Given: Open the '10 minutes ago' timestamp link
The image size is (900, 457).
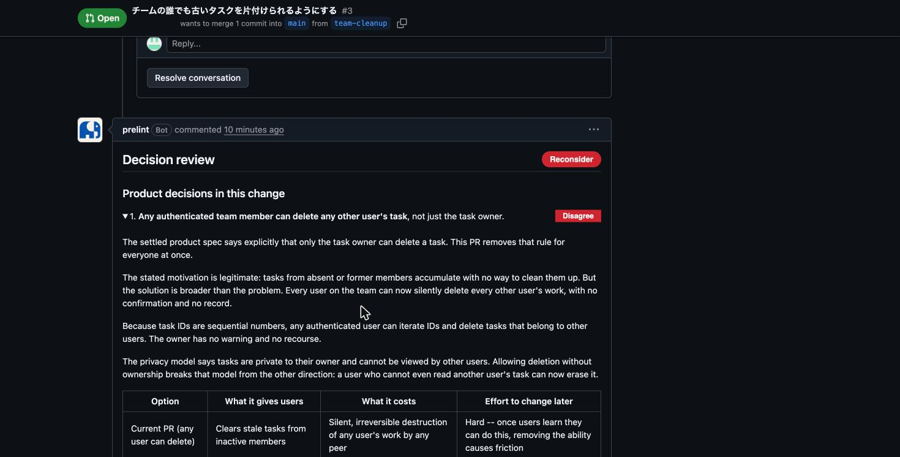Looking at the screenshot, I should 254,130.
